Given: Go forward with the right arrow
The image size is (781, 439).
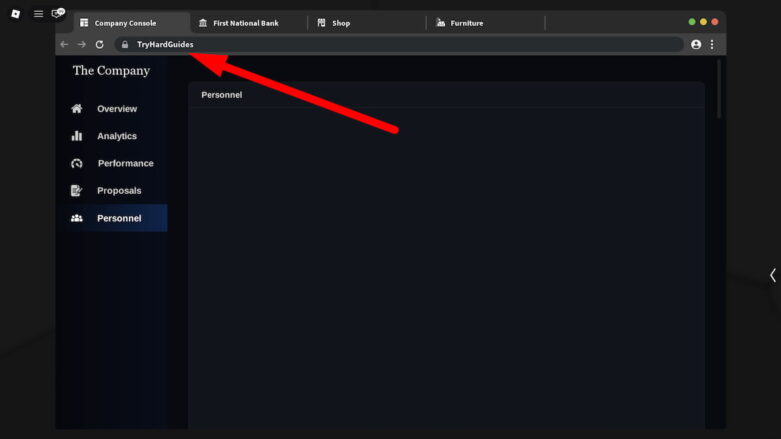Looking at the screenshot, I should [x=82, y=44].
